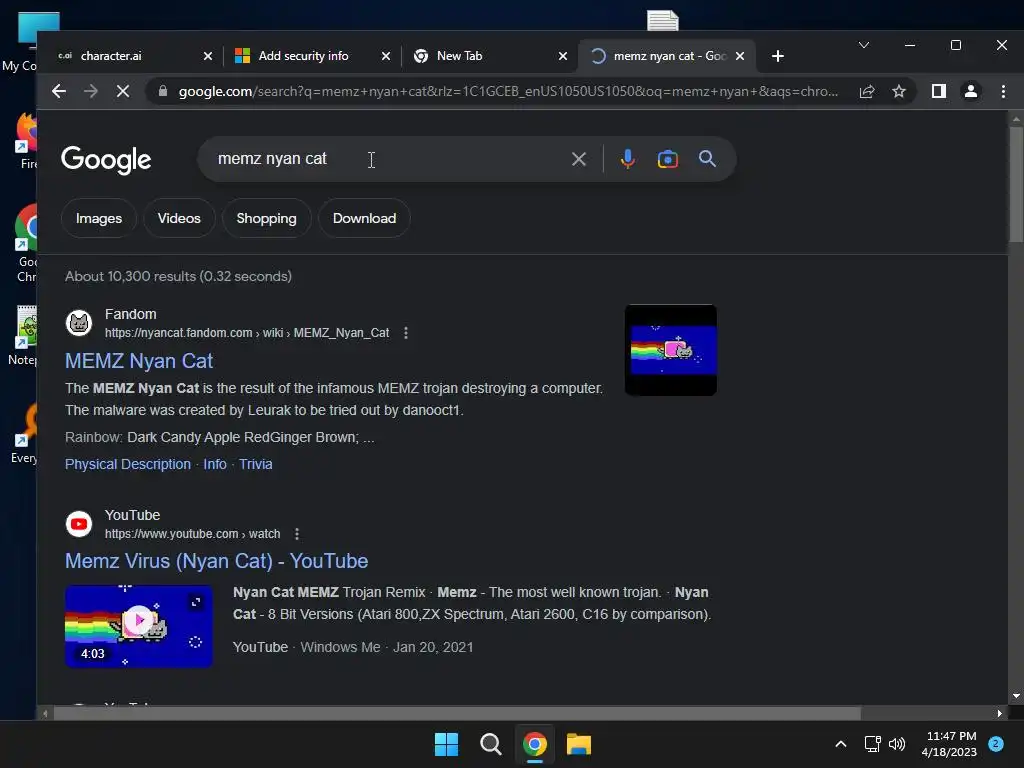Open tab search dropdown arrow
Image resolution: width=1024 pixels, height=768 pixels.
tap(863, 45)
